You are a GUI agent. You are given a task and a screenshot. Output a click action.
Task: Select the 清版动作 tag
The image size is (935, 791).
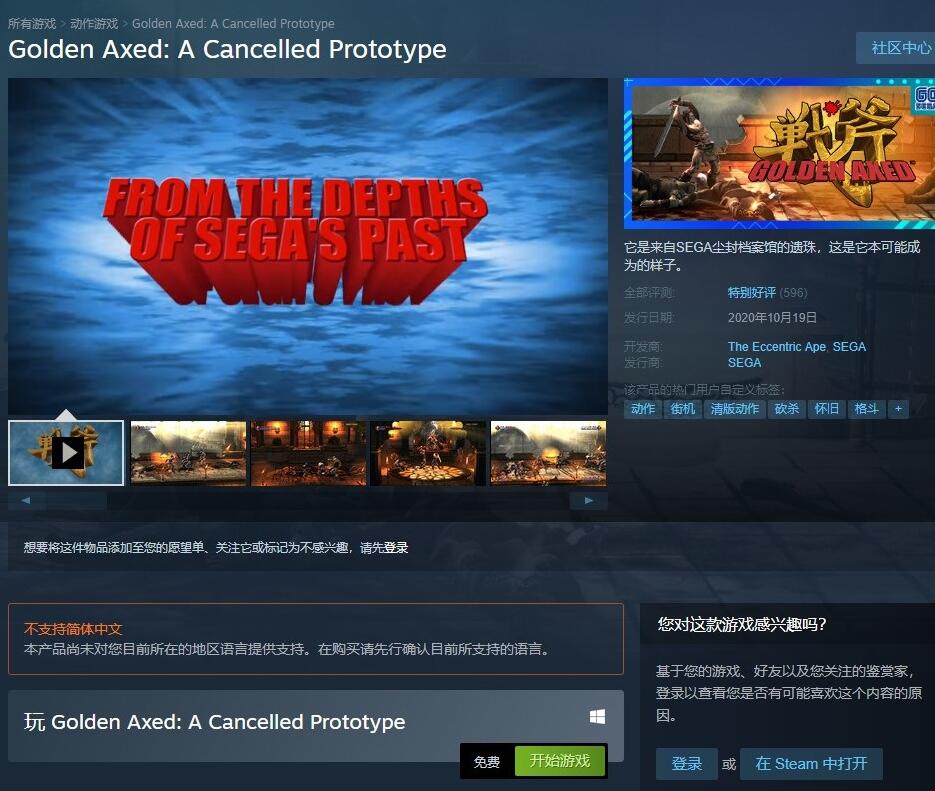tap(735, 409)
